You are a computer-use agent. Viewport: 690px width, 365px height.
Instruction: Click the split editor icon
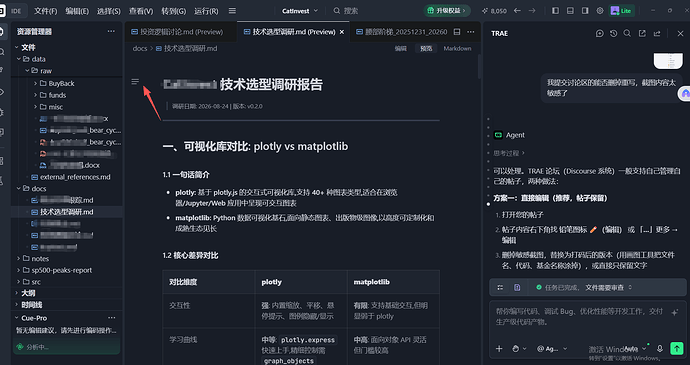[457, 32]
